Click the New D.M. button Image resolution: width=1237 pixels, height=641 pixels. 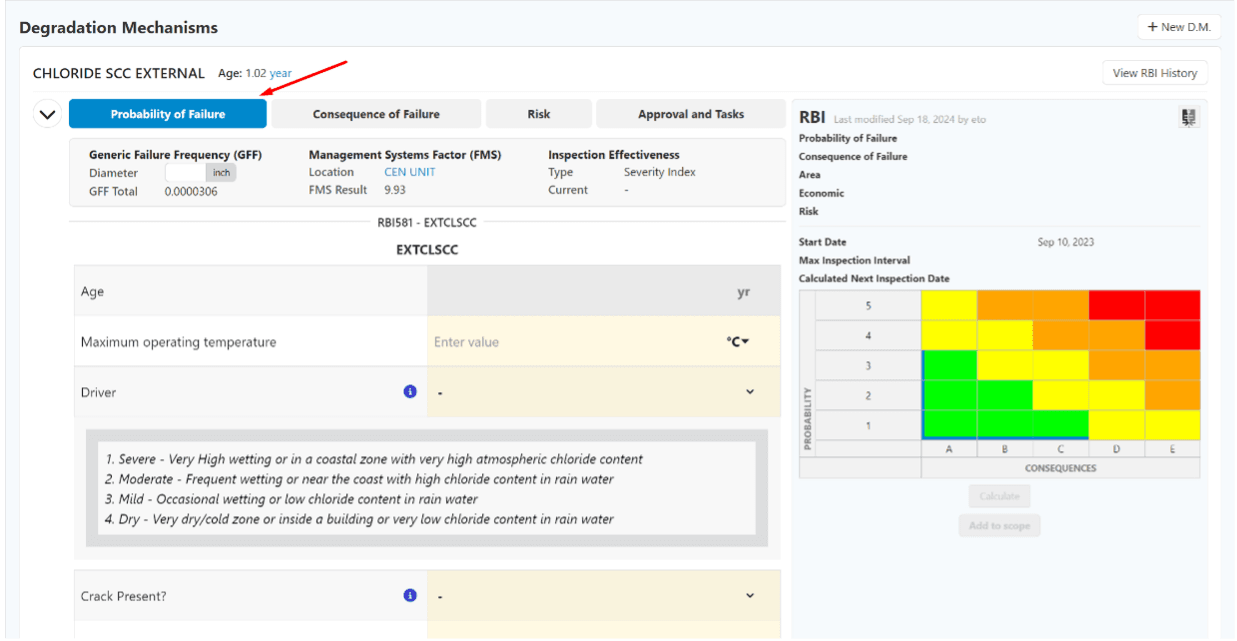point(1179,27)
